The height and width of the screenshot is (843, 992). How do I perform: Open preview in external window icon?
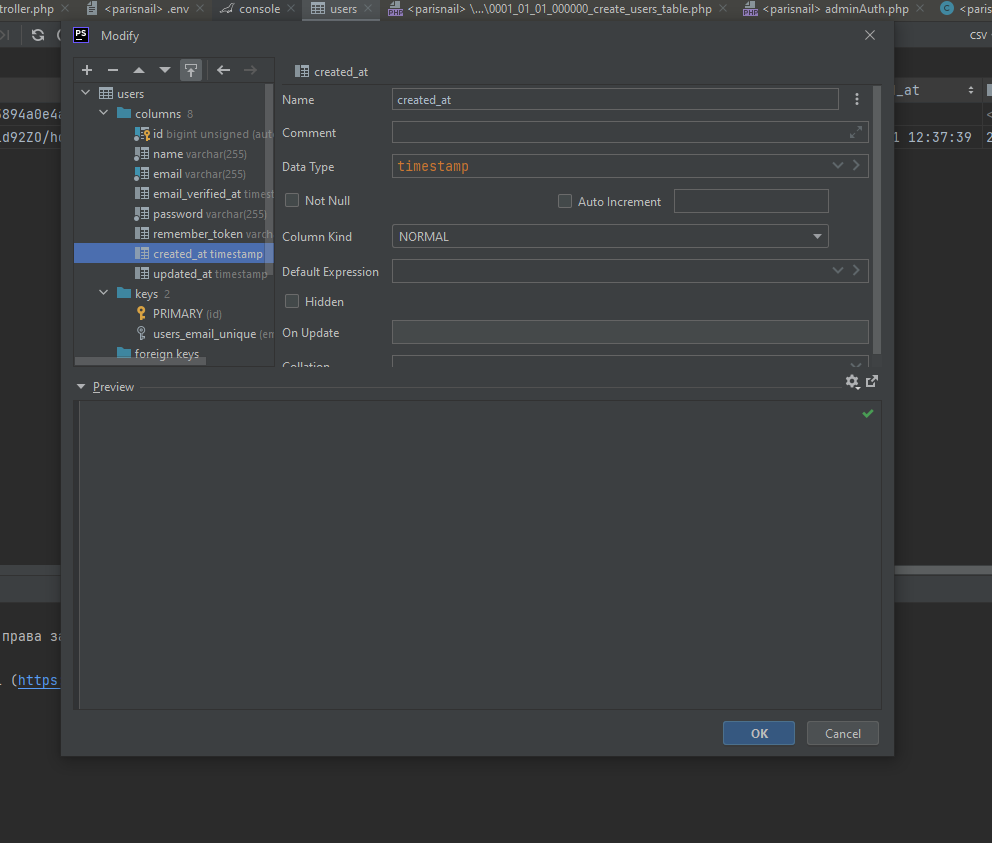tap(872, 381)
